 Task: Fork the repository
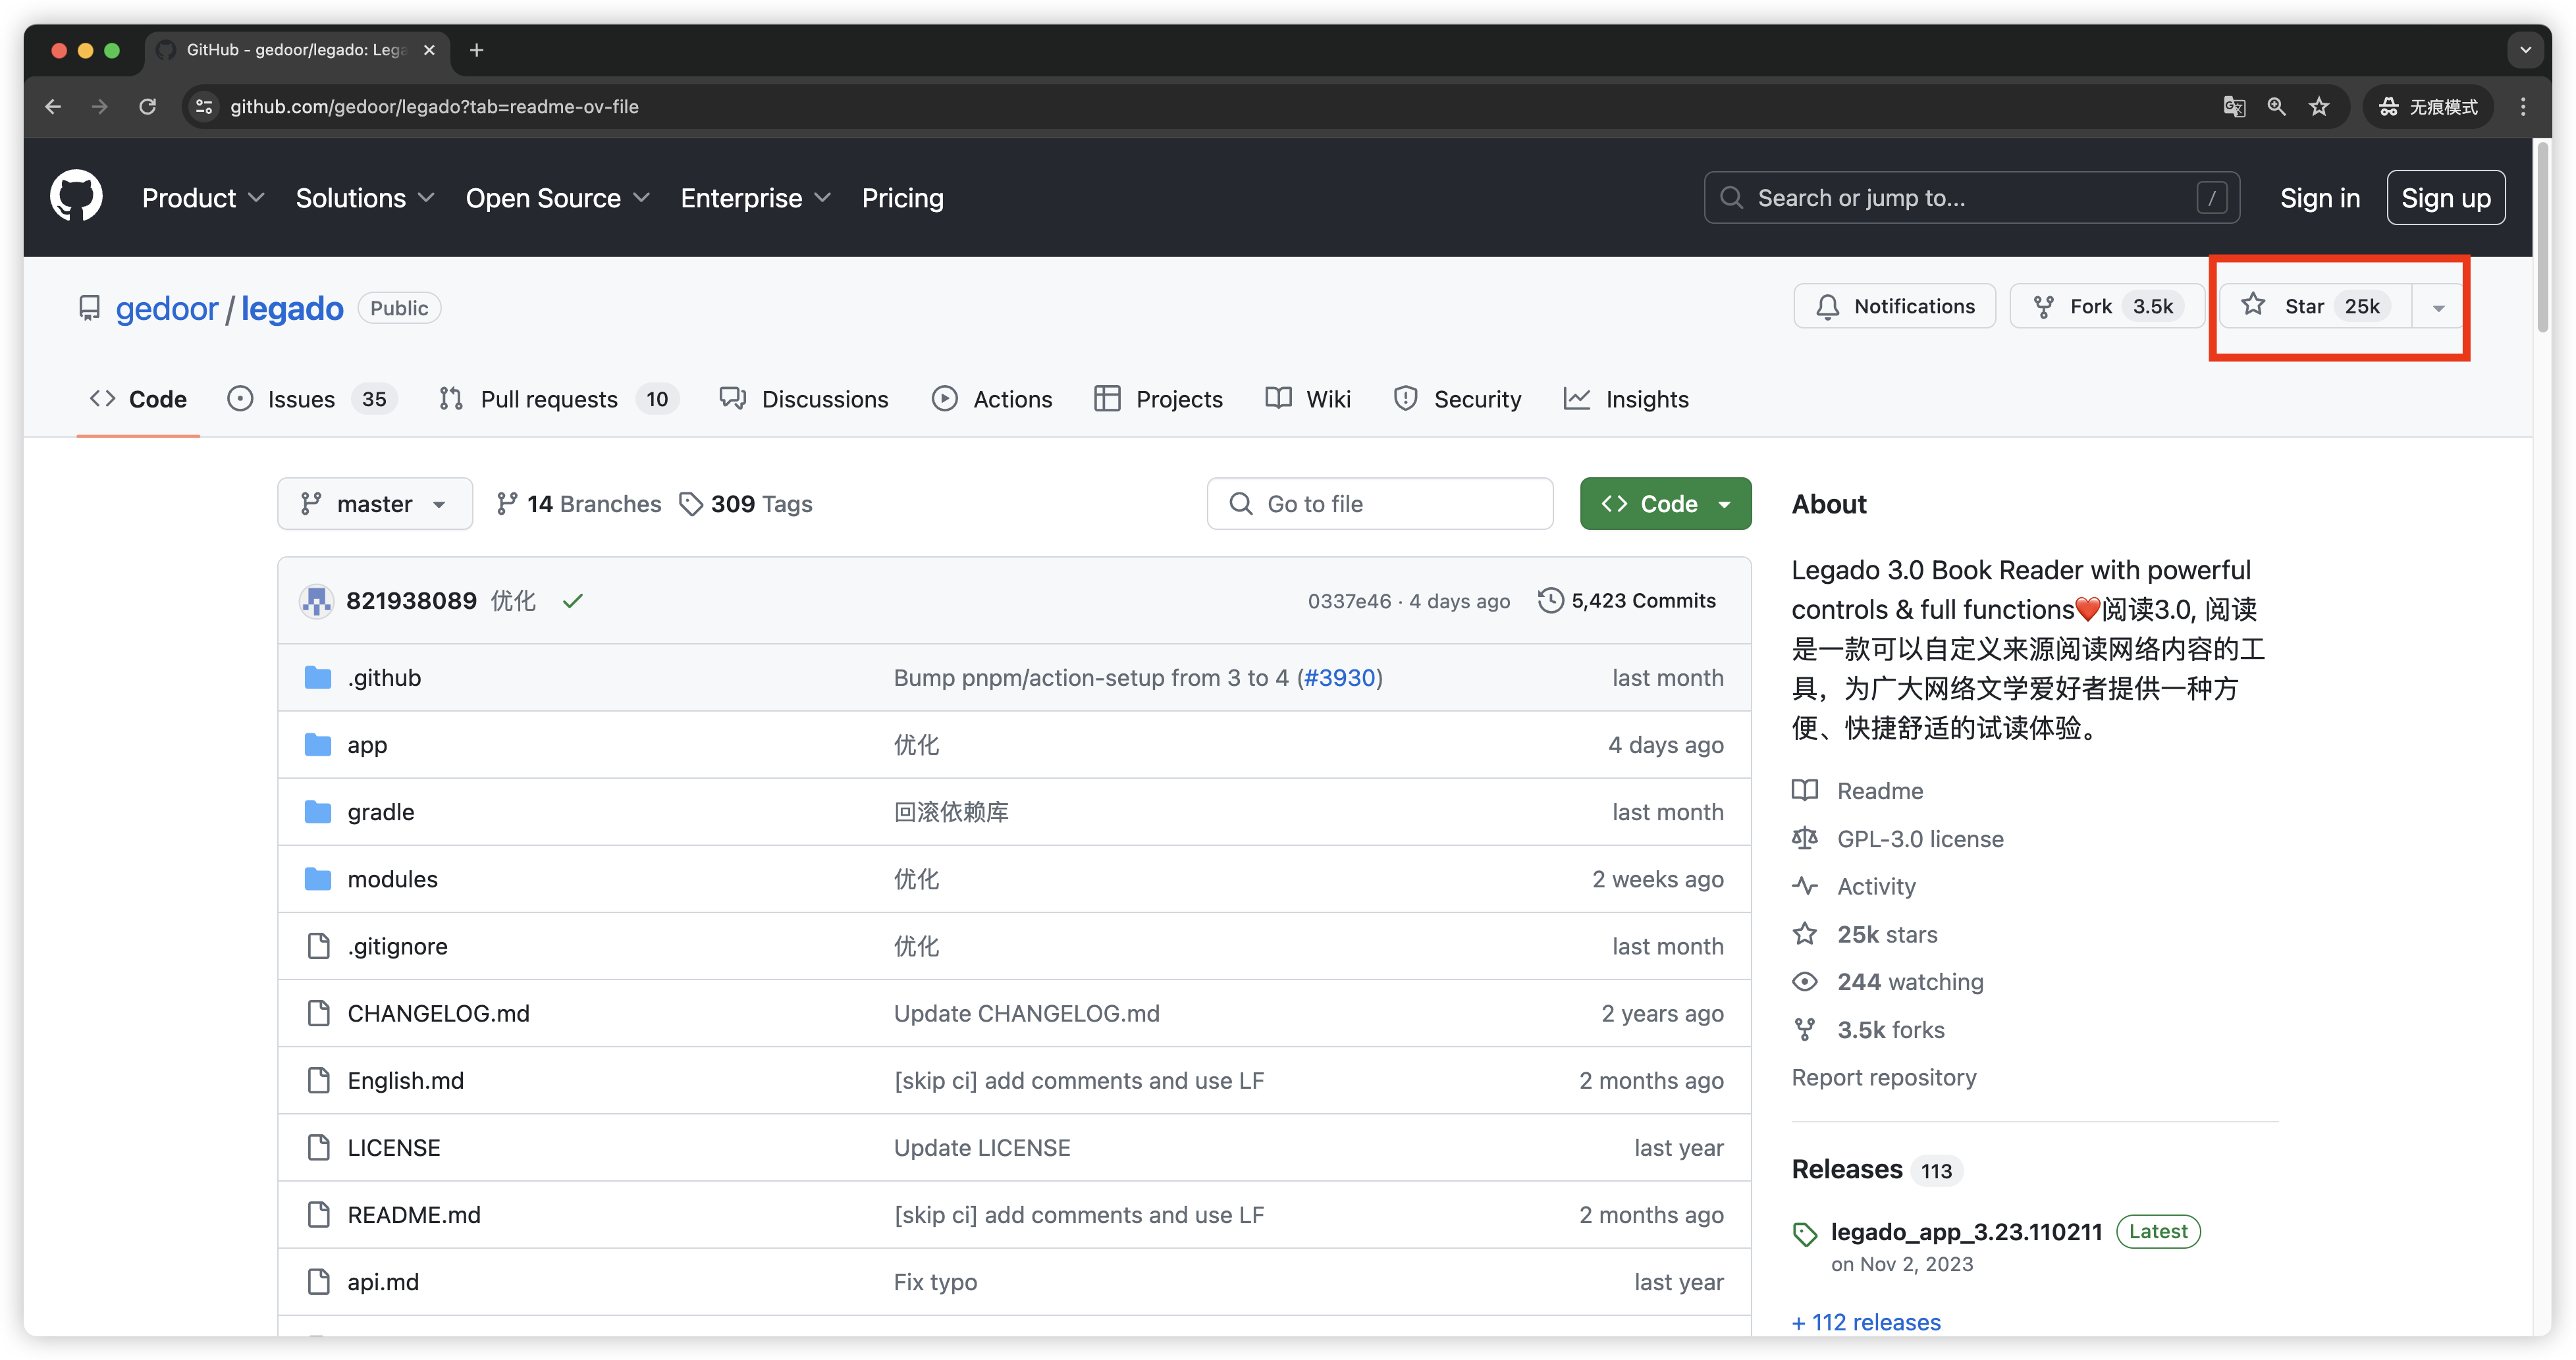coord(2106,306)
